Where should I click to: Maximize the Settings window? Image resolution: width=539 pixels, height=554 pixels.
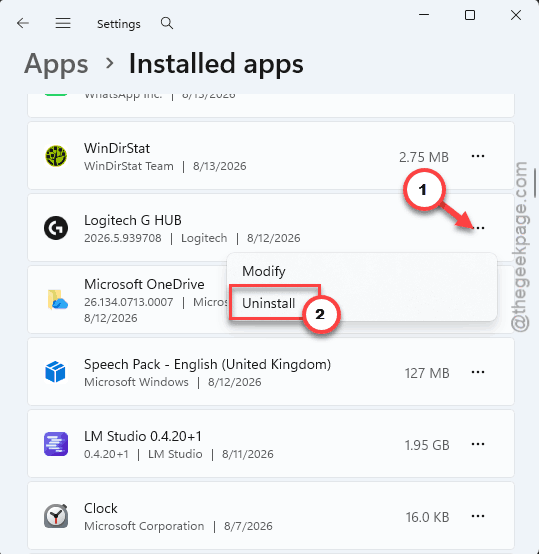pyautogui.click(x=470, y=15)
